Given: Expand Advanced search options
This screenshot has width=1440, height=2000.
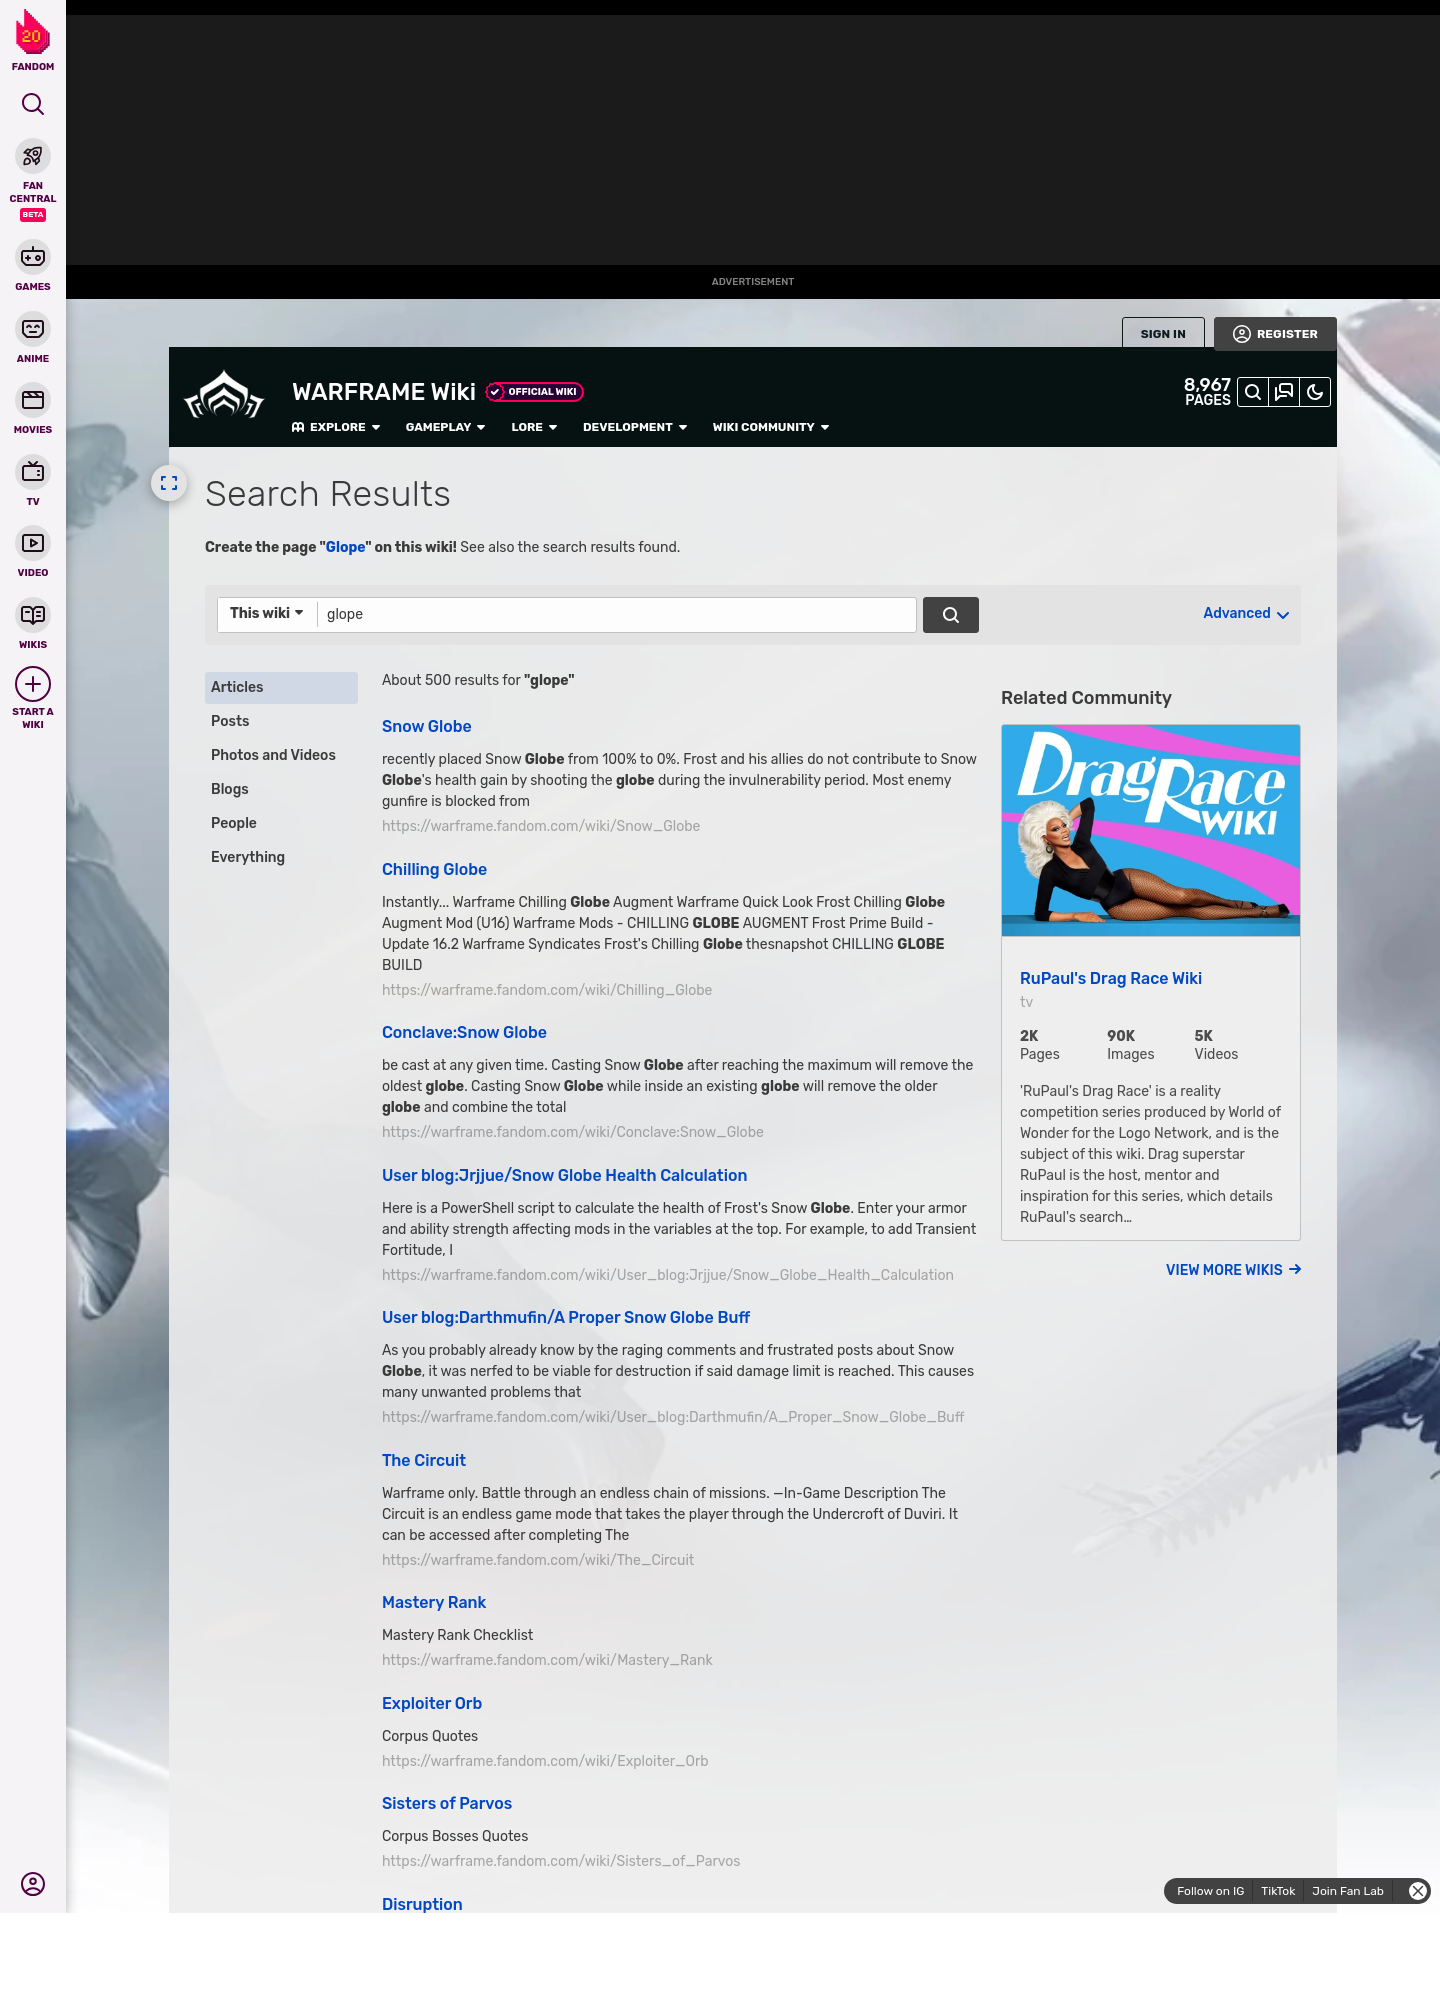Looking at the screenshot, I should click(x=1246, y=614).
